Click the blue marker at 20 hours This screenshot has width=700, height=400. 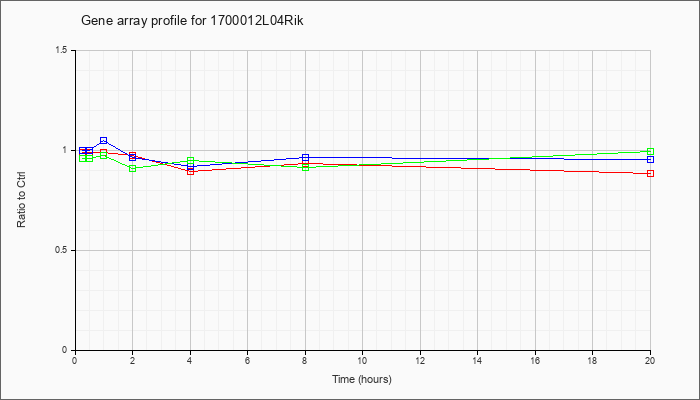pos(650,159)
